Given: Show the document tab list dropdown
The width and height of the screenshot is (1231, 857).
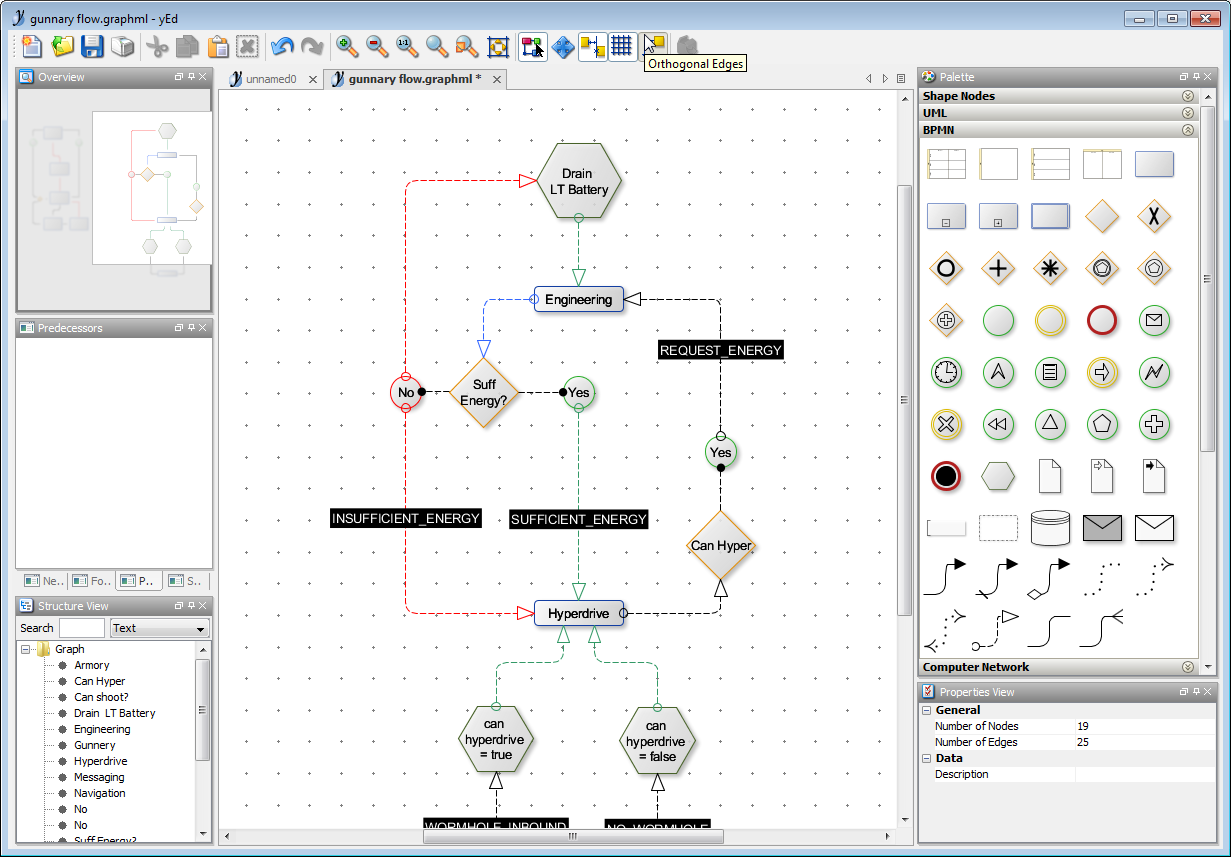Looking at the screenshot, I should pos(901,79).
